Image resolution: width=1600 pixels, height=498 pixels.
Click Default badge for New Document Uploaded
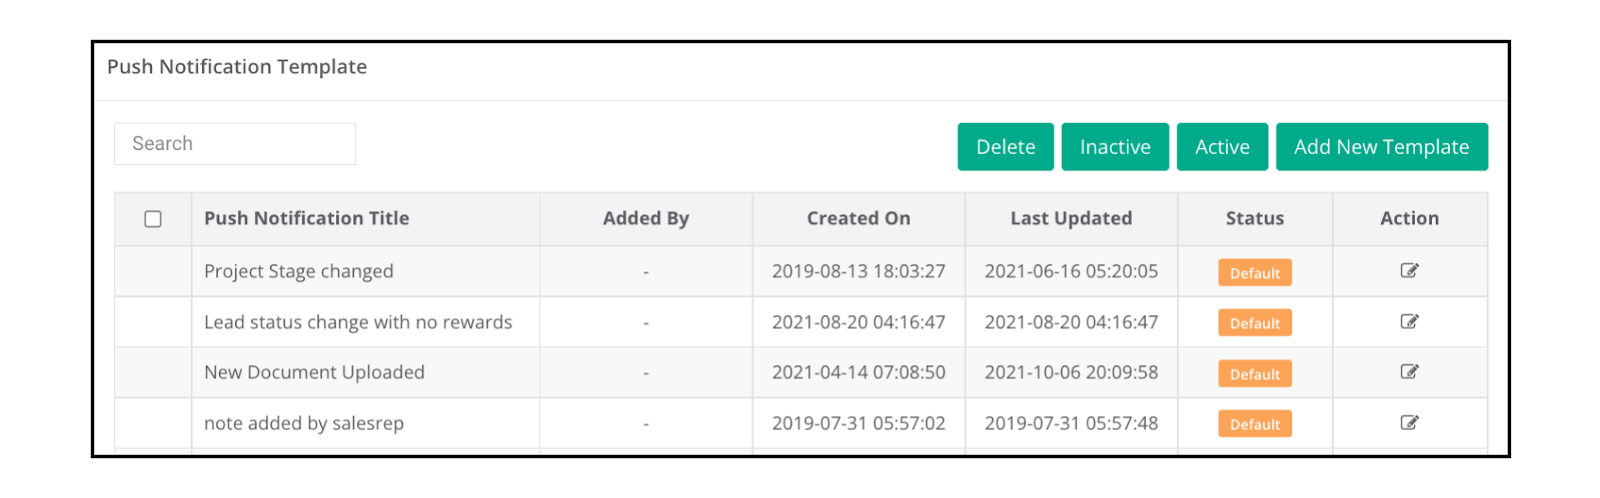(1255, 374)
